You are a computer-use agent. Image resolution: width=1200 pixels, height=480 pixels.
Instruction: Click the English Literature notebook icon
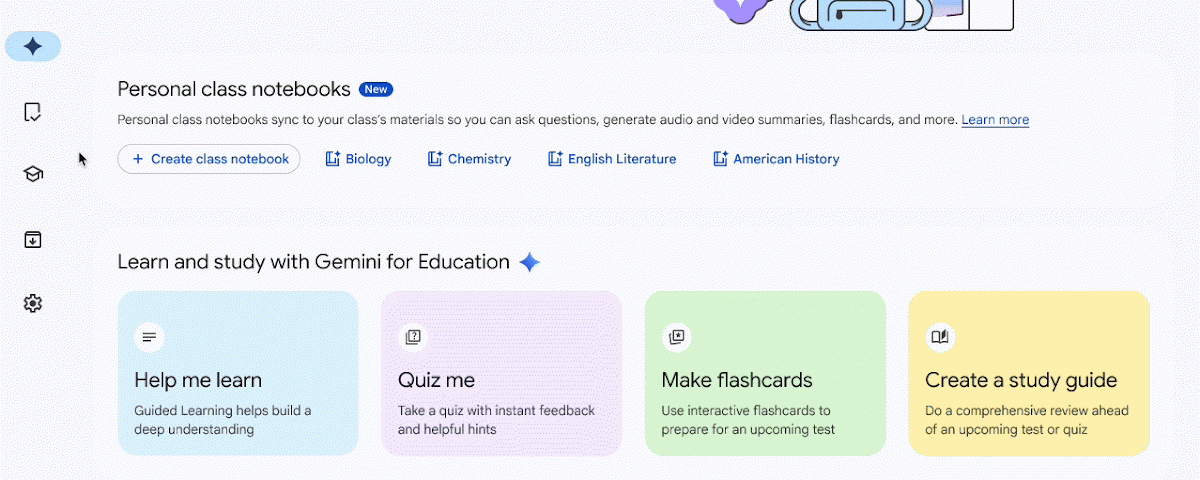click(x=555, y=159)
